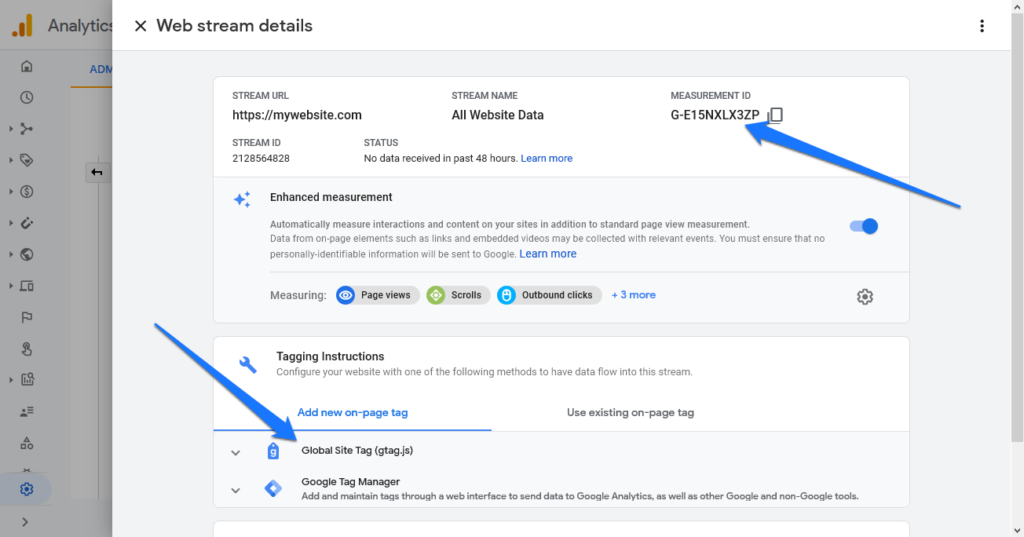Open Home in the left sidebar

tap(26, 66)
